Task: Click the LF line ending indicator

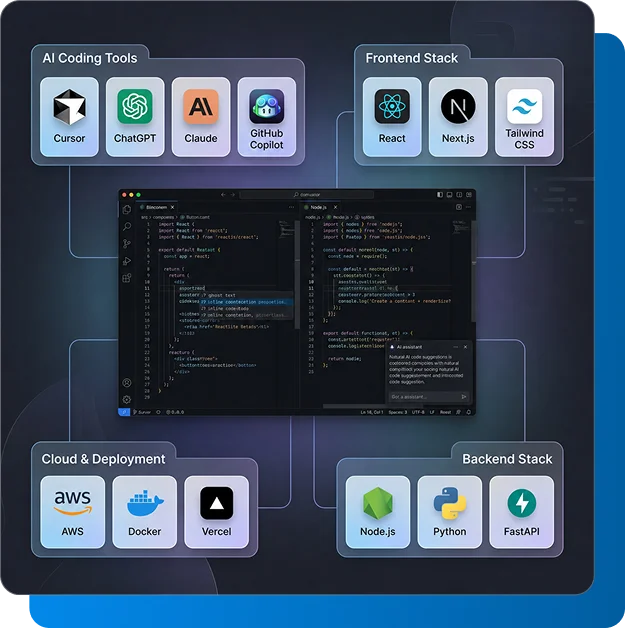Action: (432, 412)
